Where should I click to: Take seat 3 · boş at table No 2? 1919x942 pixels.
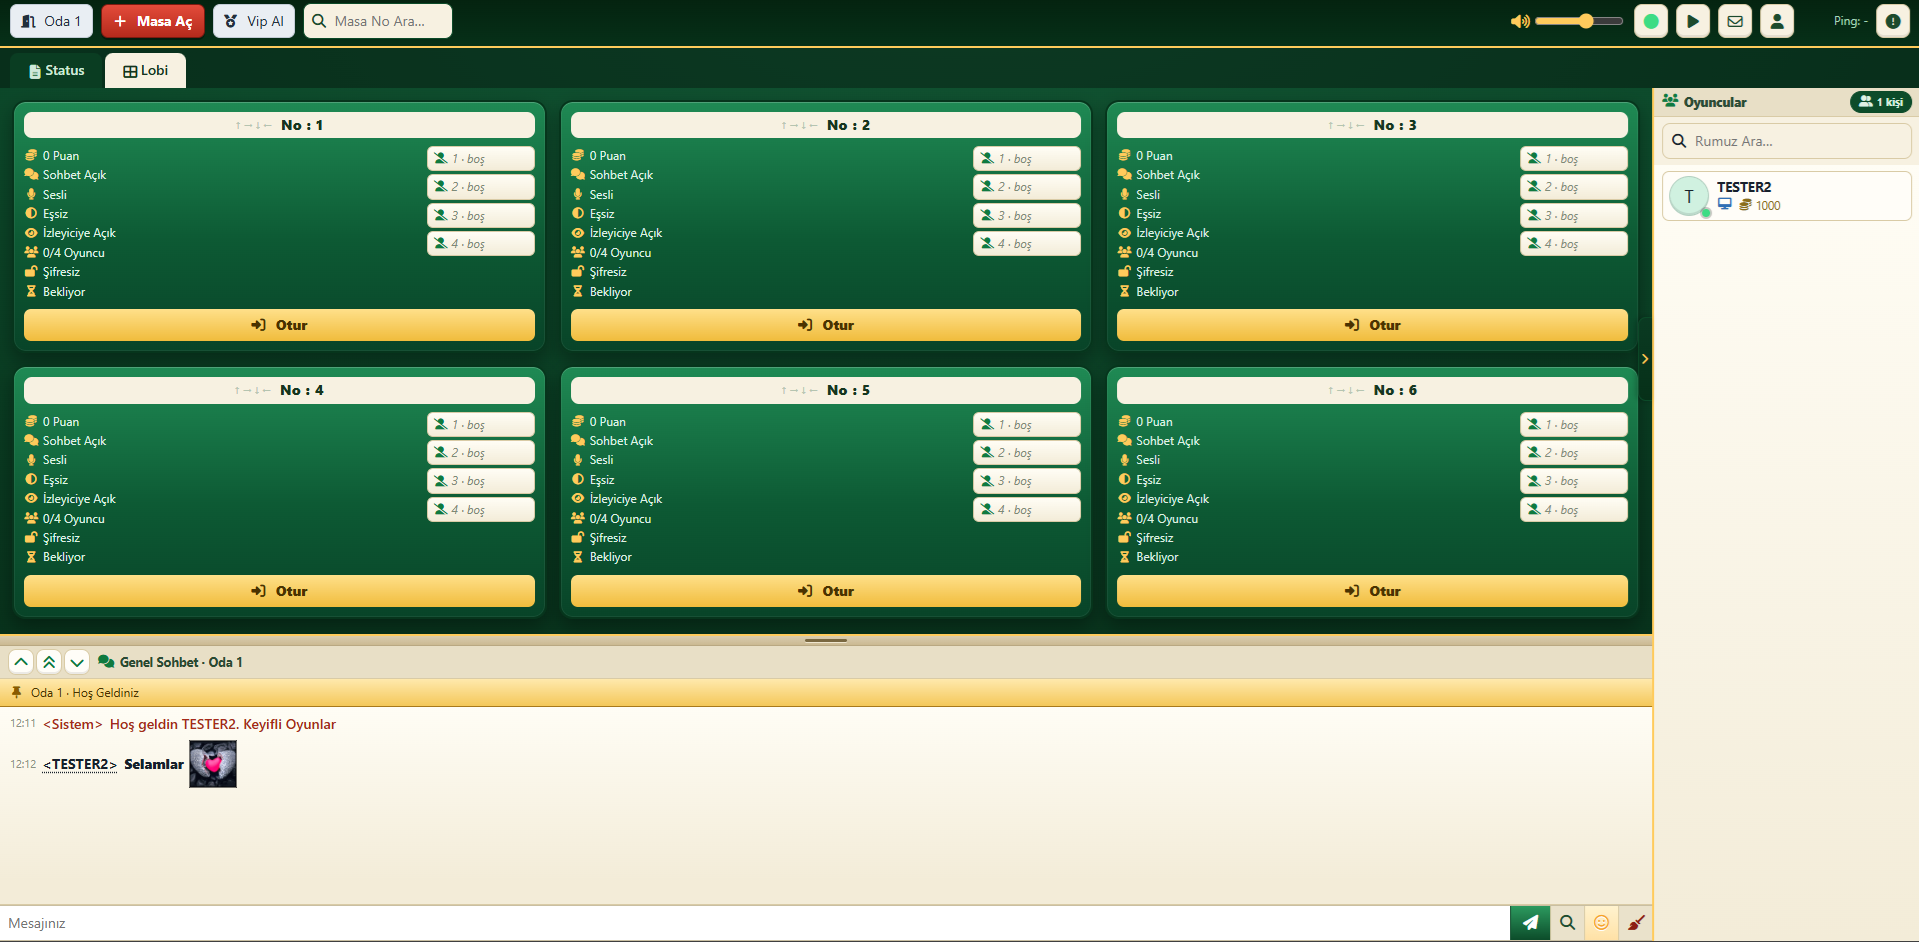point(1027,215)
